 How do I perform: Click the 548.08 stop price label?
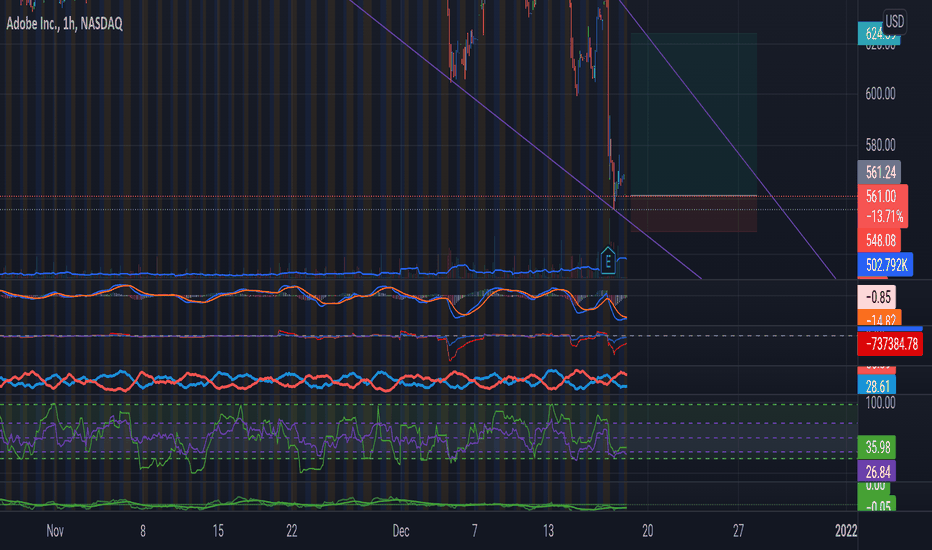[x=879, y=240]
